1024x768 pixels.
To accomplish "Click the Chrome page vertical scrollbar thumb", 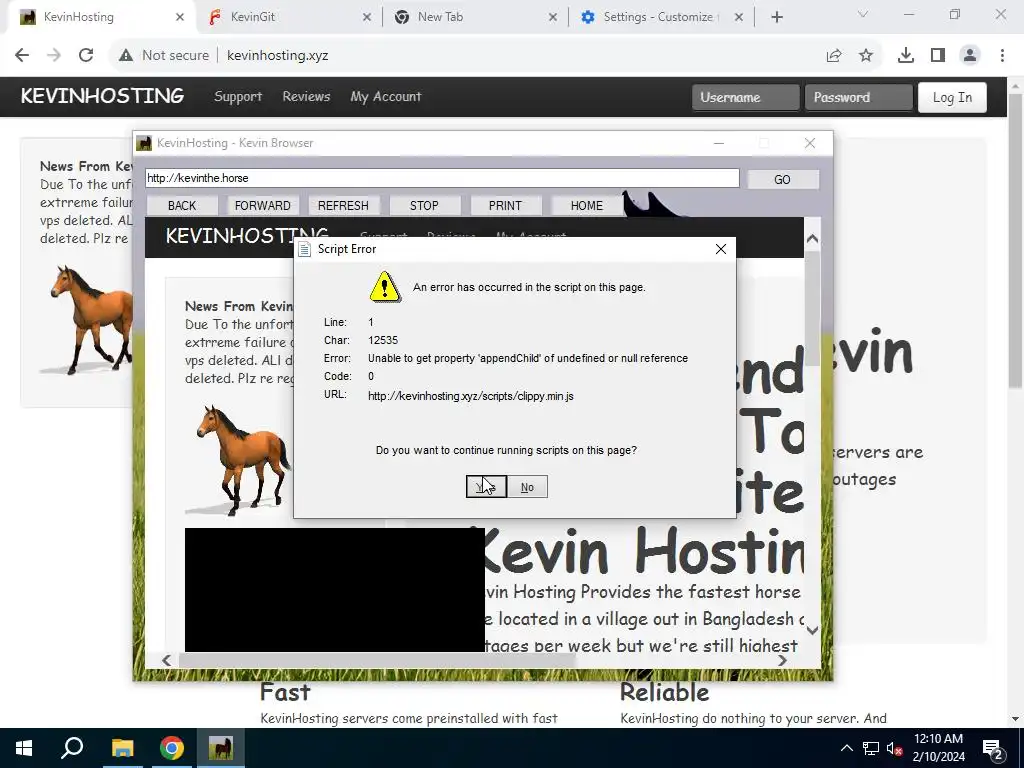I will coord(1015,242).
